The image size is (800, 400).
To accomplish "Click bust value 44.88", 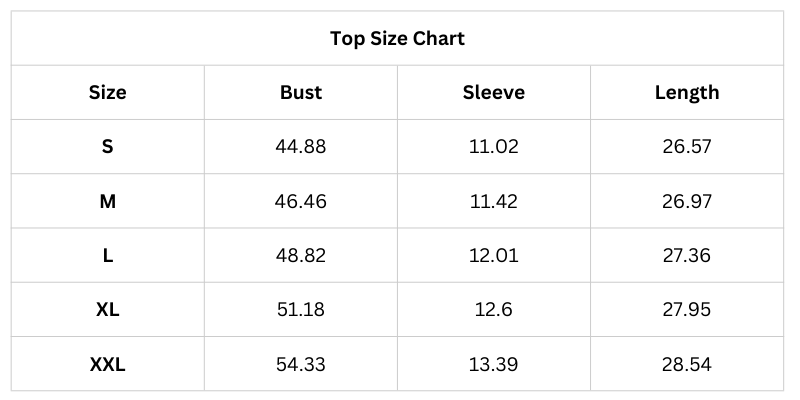I will click(x=301, y=147).
